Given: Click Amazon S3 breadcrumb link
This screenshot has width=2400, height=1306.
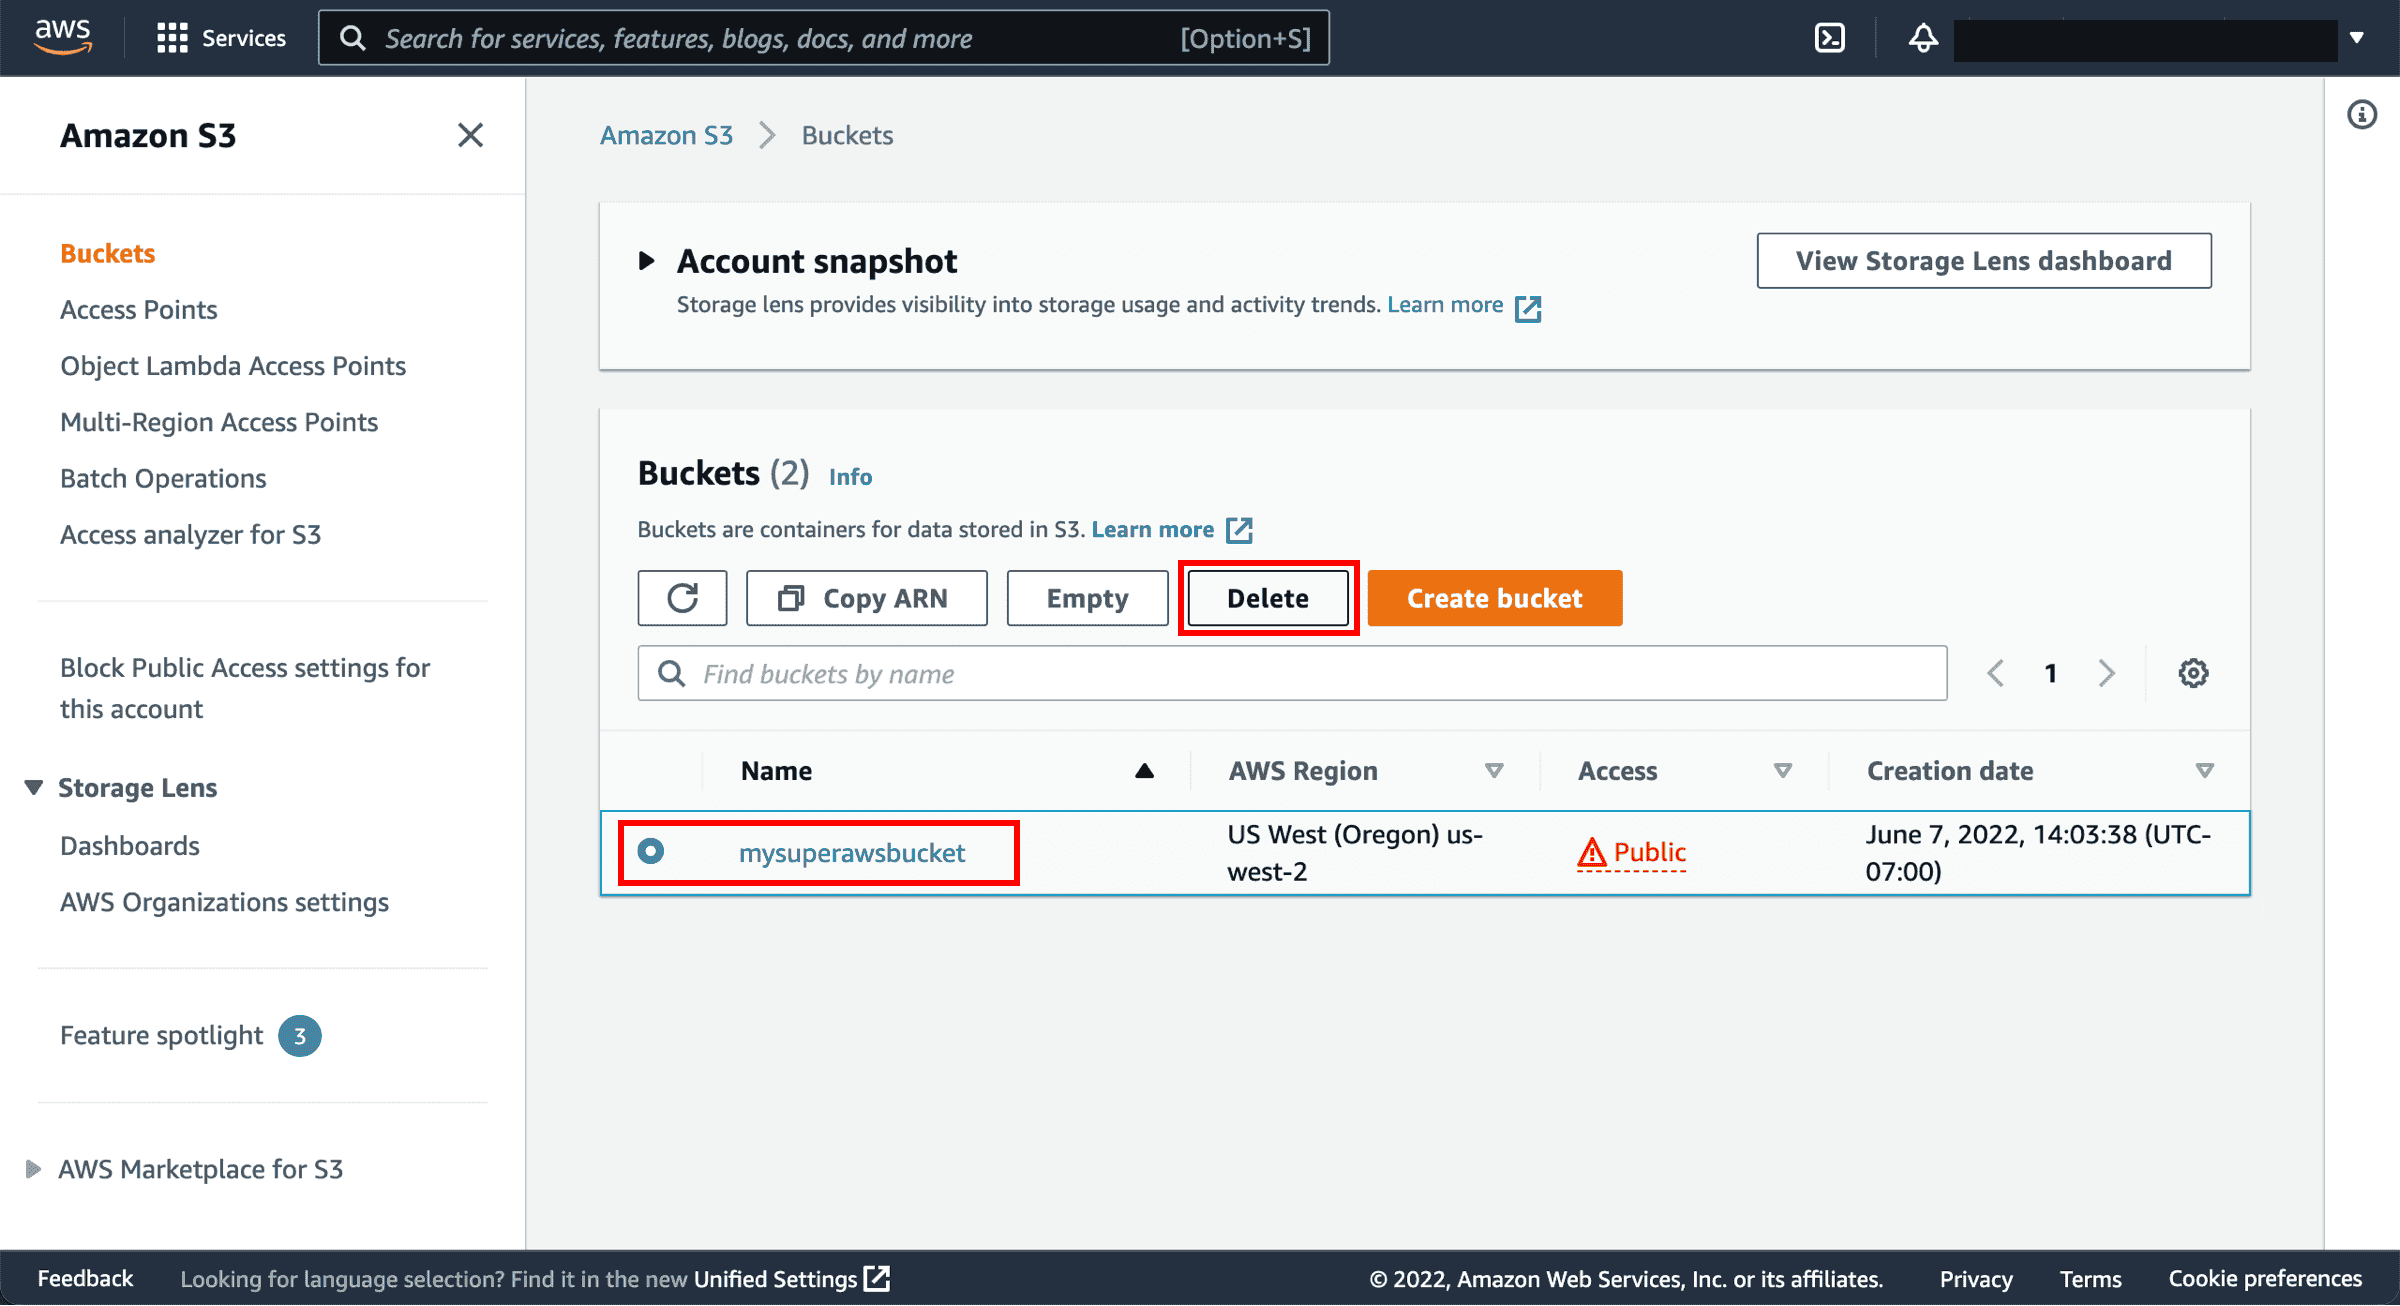Looking at the screenshot, I should point(667,135).
